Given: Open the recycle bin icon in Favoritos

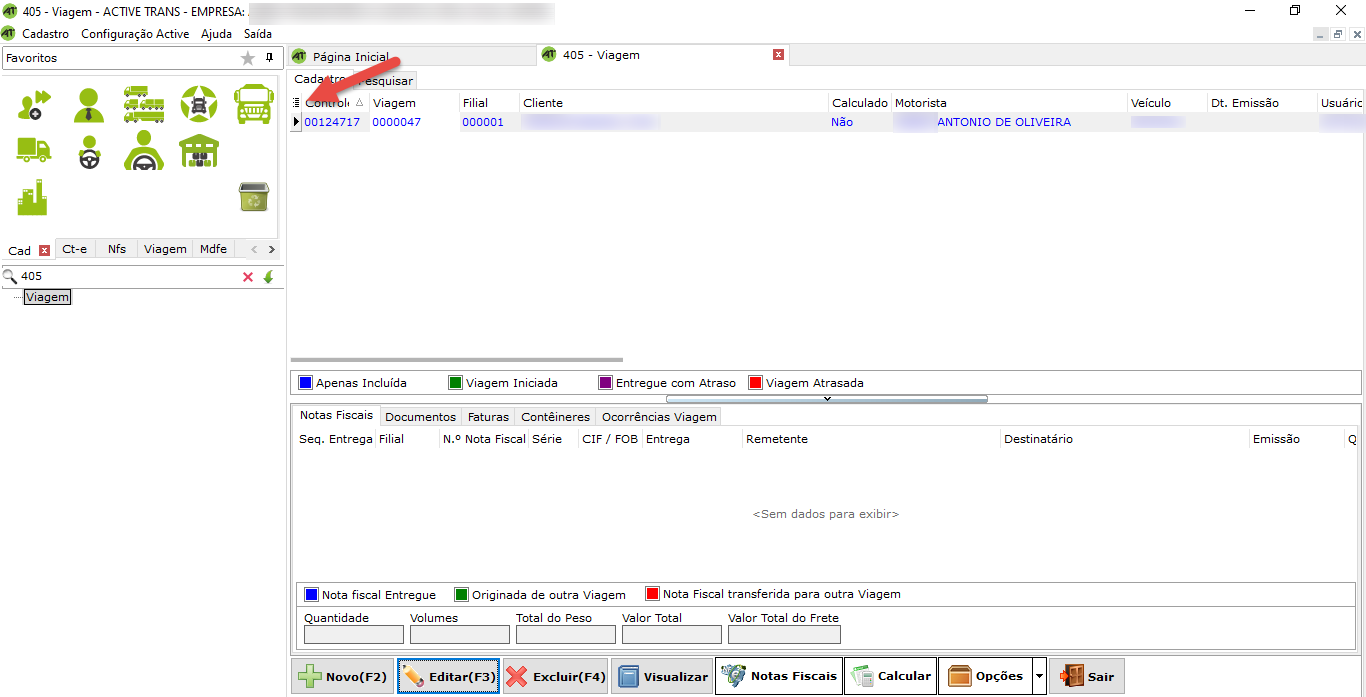Looking at the screenshot, I should pos(254,197).
